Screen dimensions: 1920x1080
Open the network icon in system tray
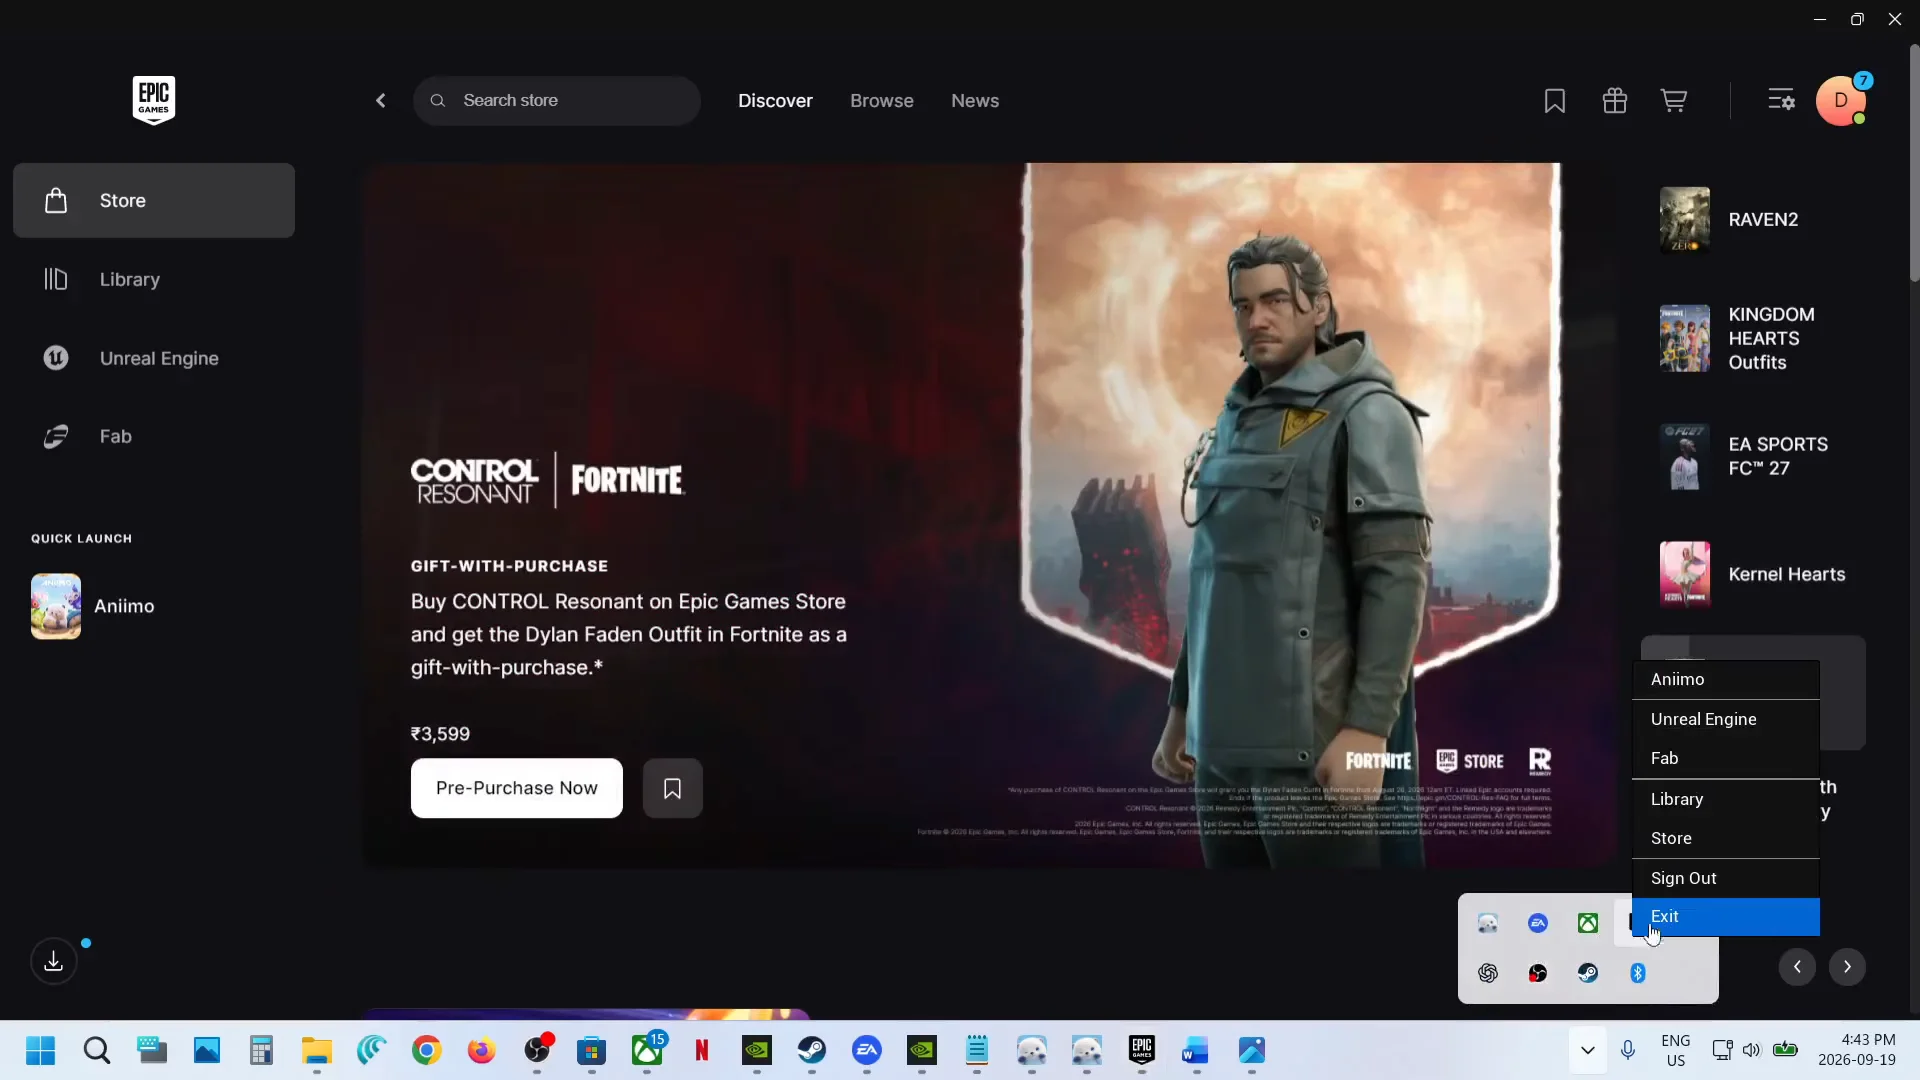click(1722, 1050)
